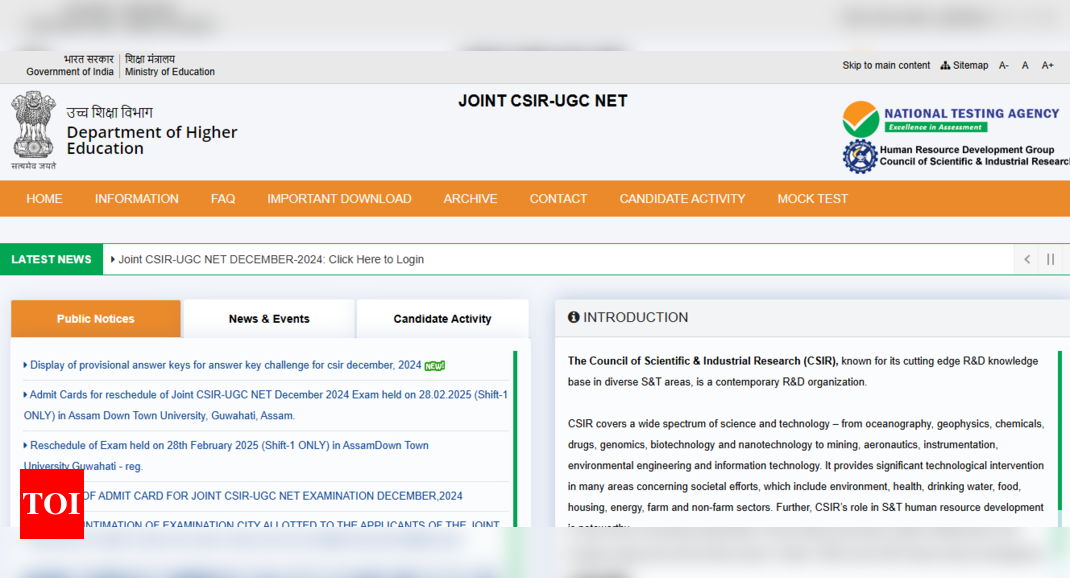Click the Sitemap icon link

964,66
